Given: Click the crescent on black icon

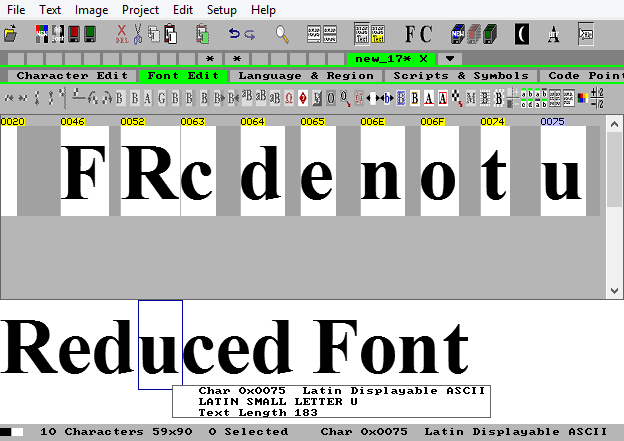Looking at the screenshot, I should coord(522,34).
